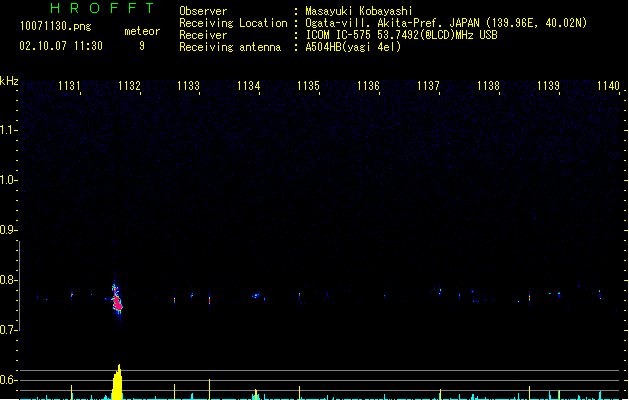Click the date stamp 02.10.07 11:30
The height and width of the screenshot is (400, 629).
[x=61, y=46]
